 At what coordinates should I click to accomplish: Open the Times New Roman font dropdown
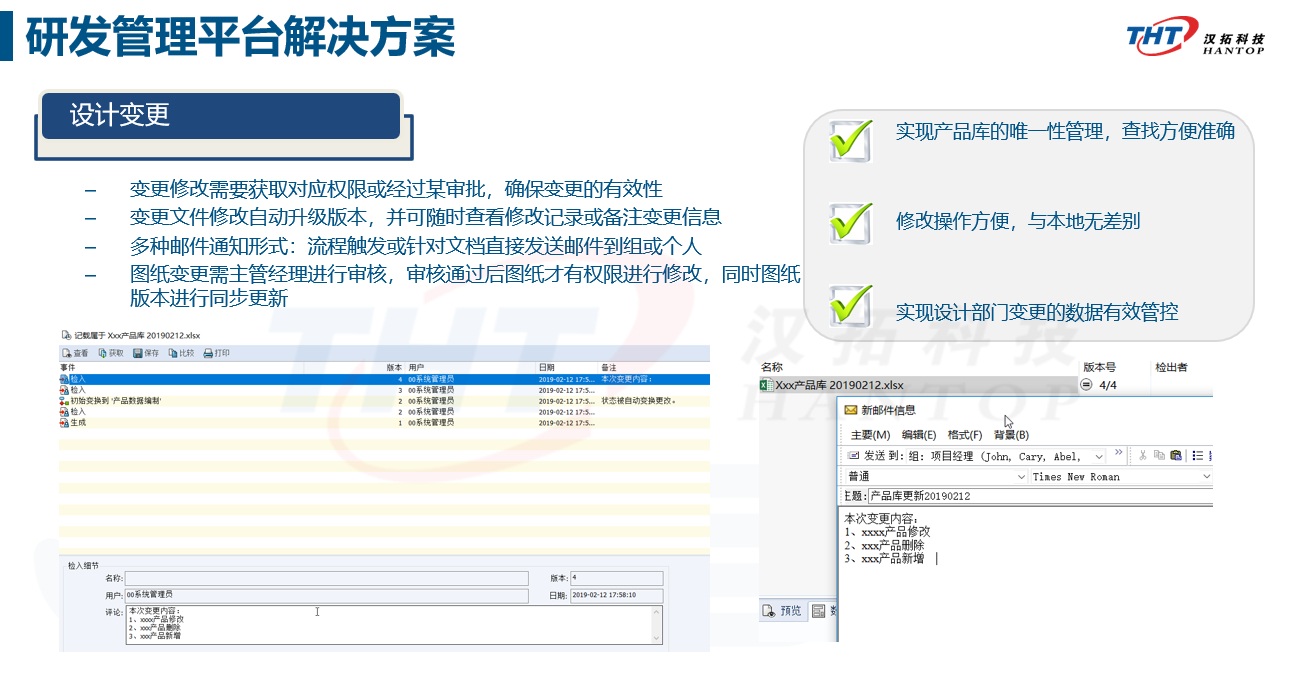tap(1206, 477)
